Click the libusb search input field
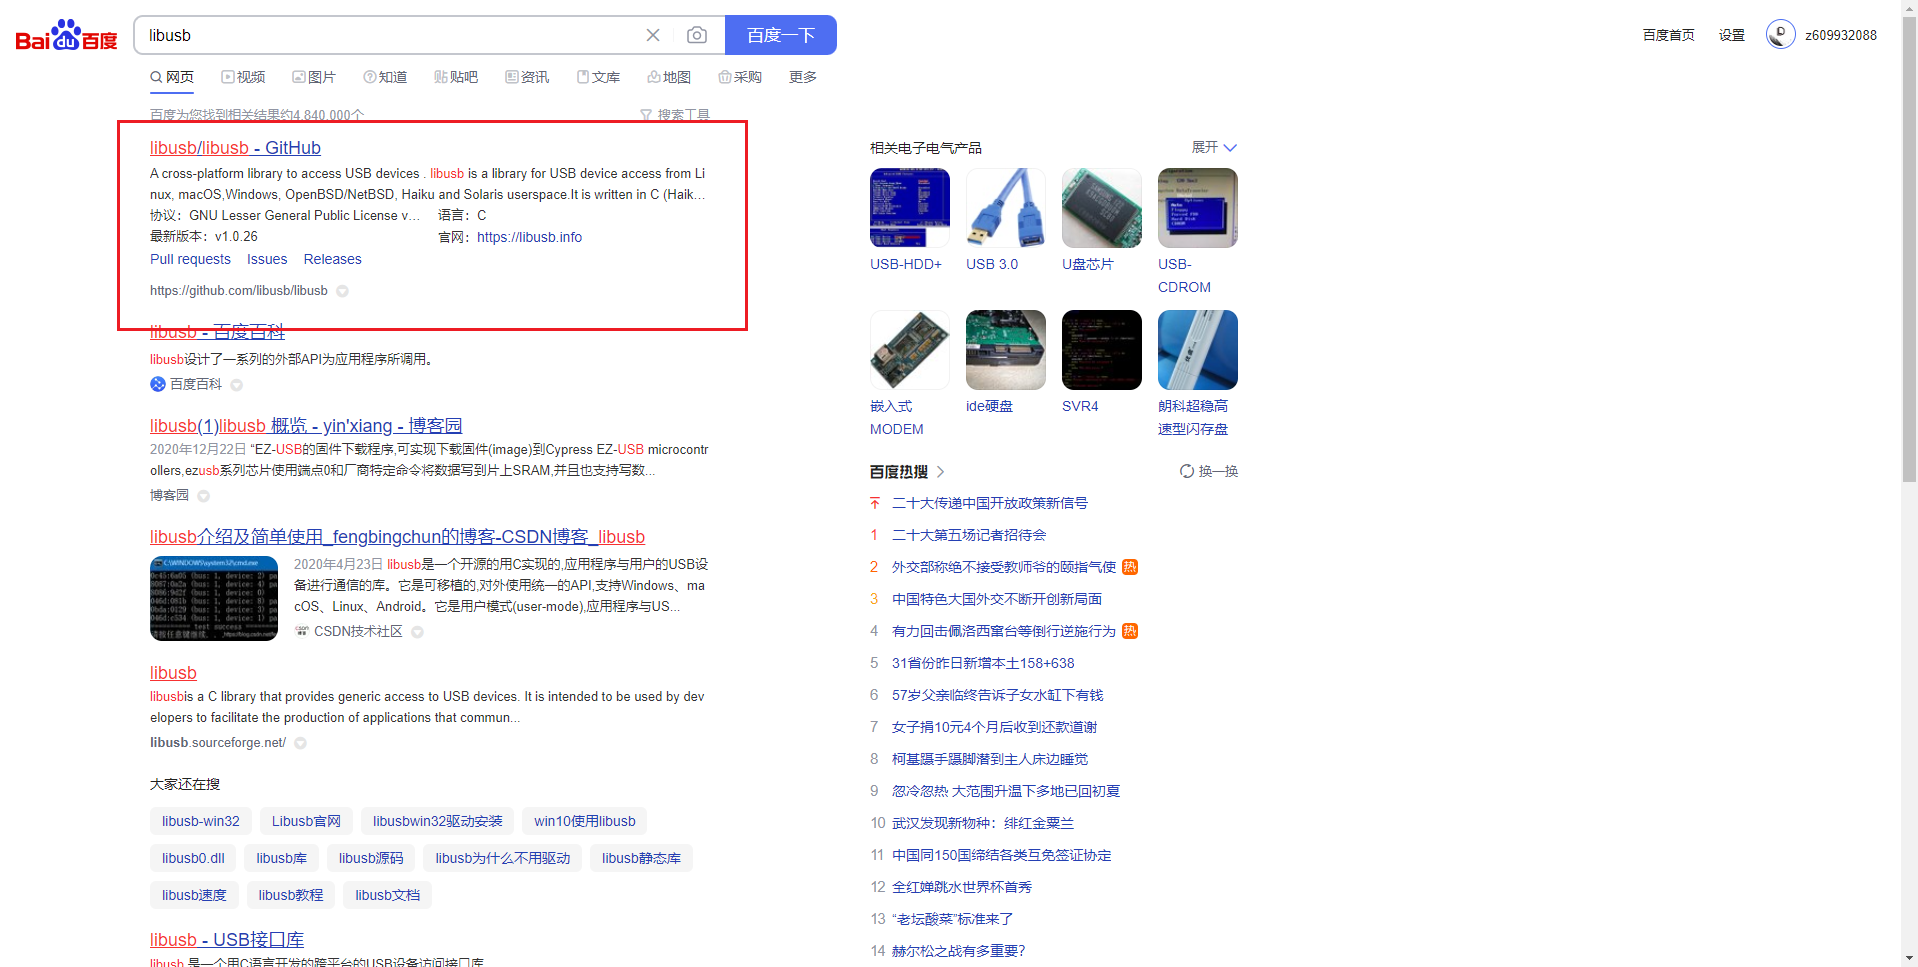The height and width of the screenshot is (967, 1918). point(390,35)
